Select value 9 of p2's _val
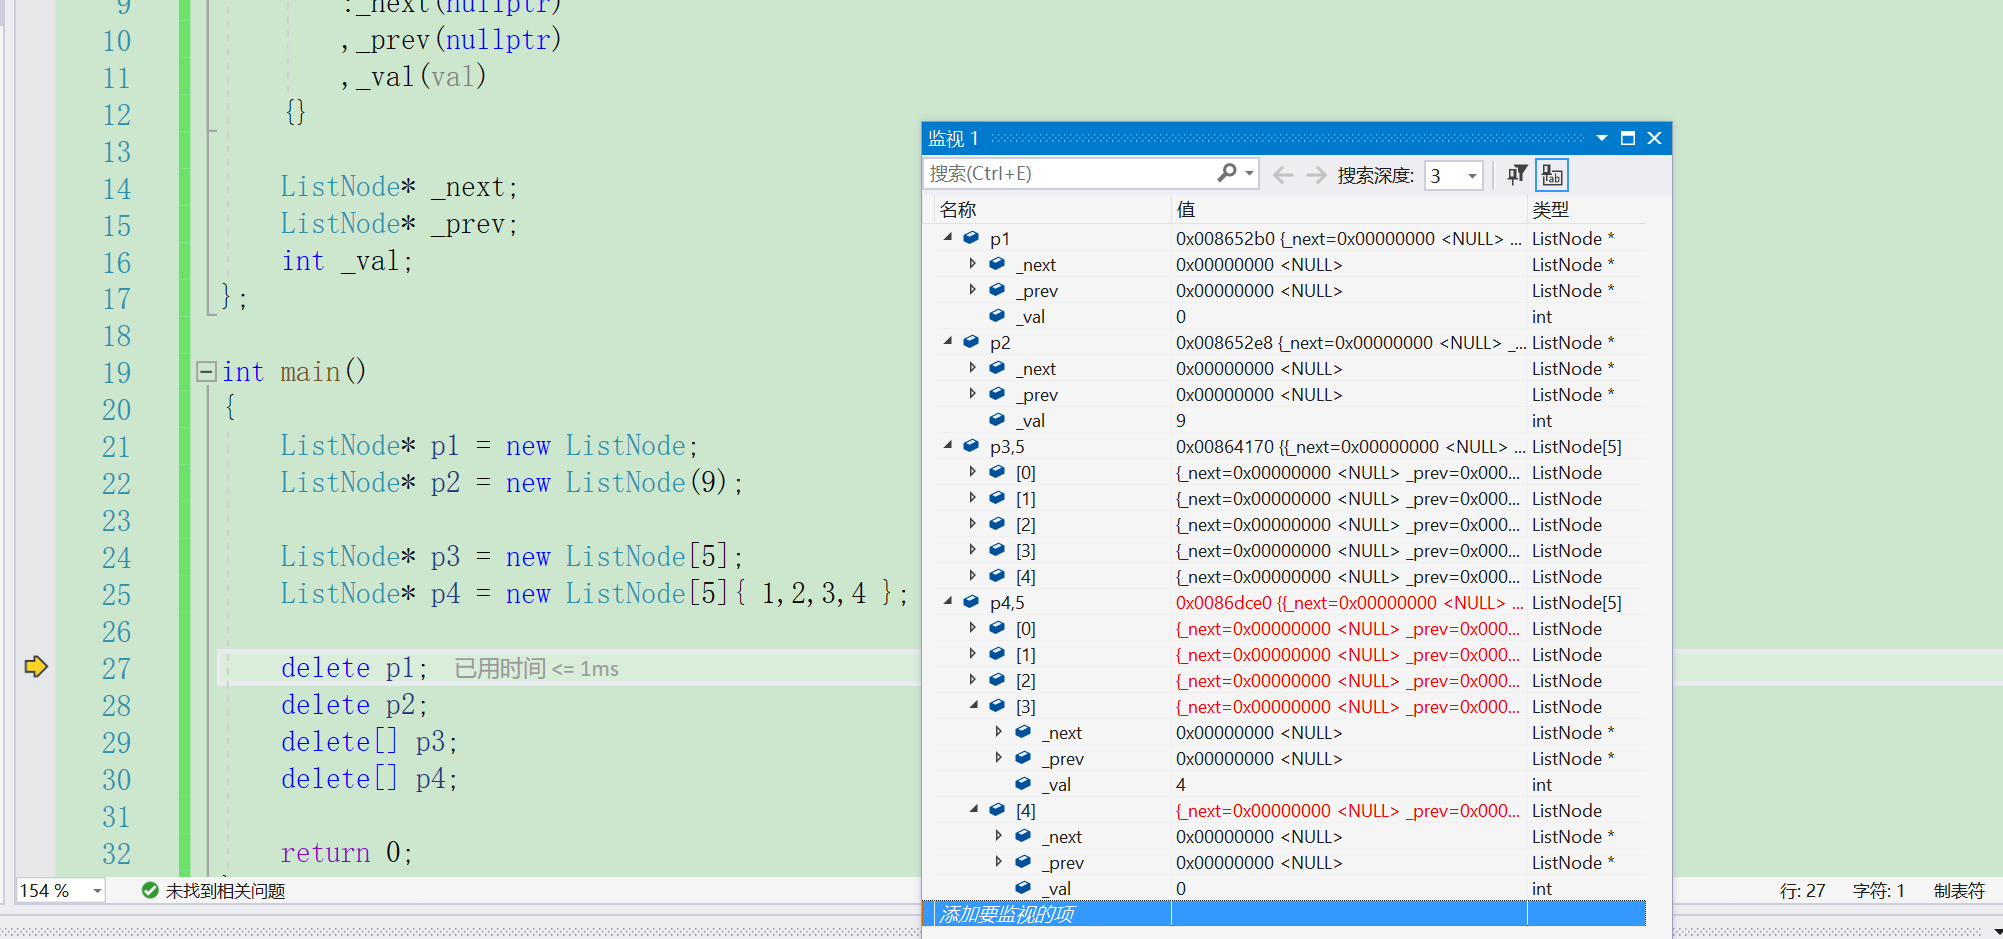 pyautogui.click(x=1181, y=420)
